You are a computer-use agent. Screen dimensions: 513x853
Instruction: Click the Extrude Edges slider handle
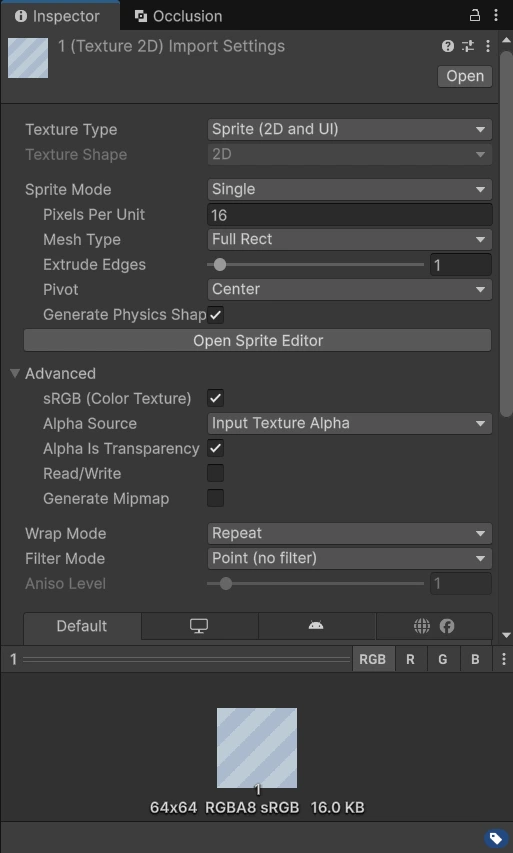[x=220, y=264]
